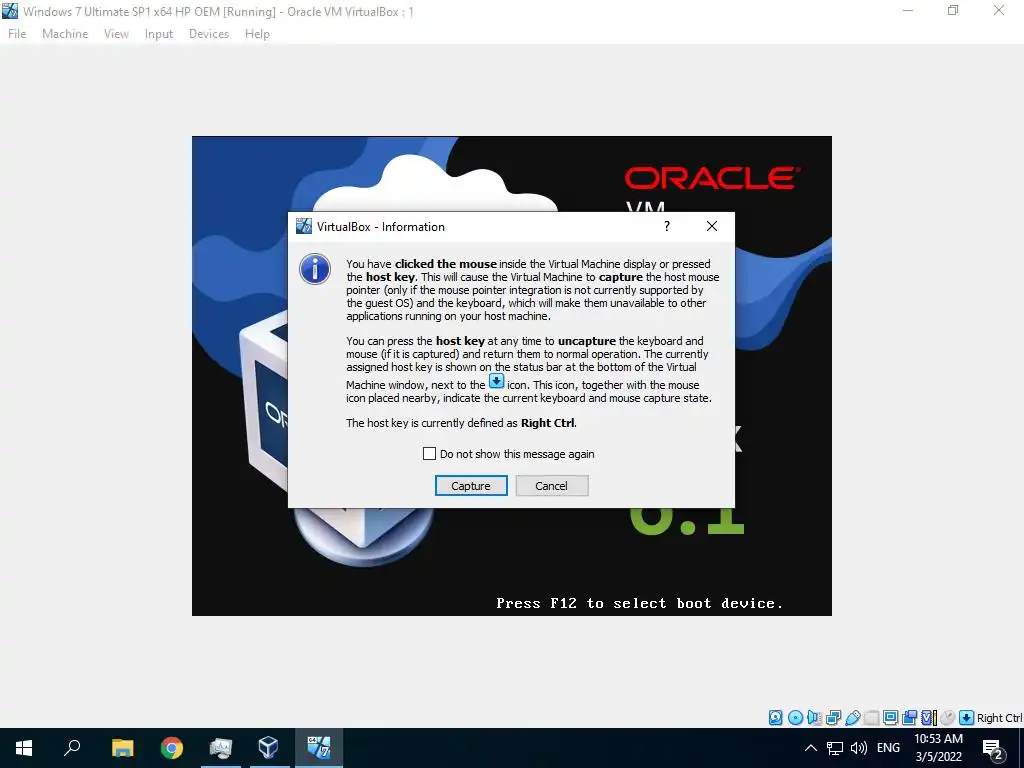
Task: Open the volume control in system tray
Action: click(859, 748)
